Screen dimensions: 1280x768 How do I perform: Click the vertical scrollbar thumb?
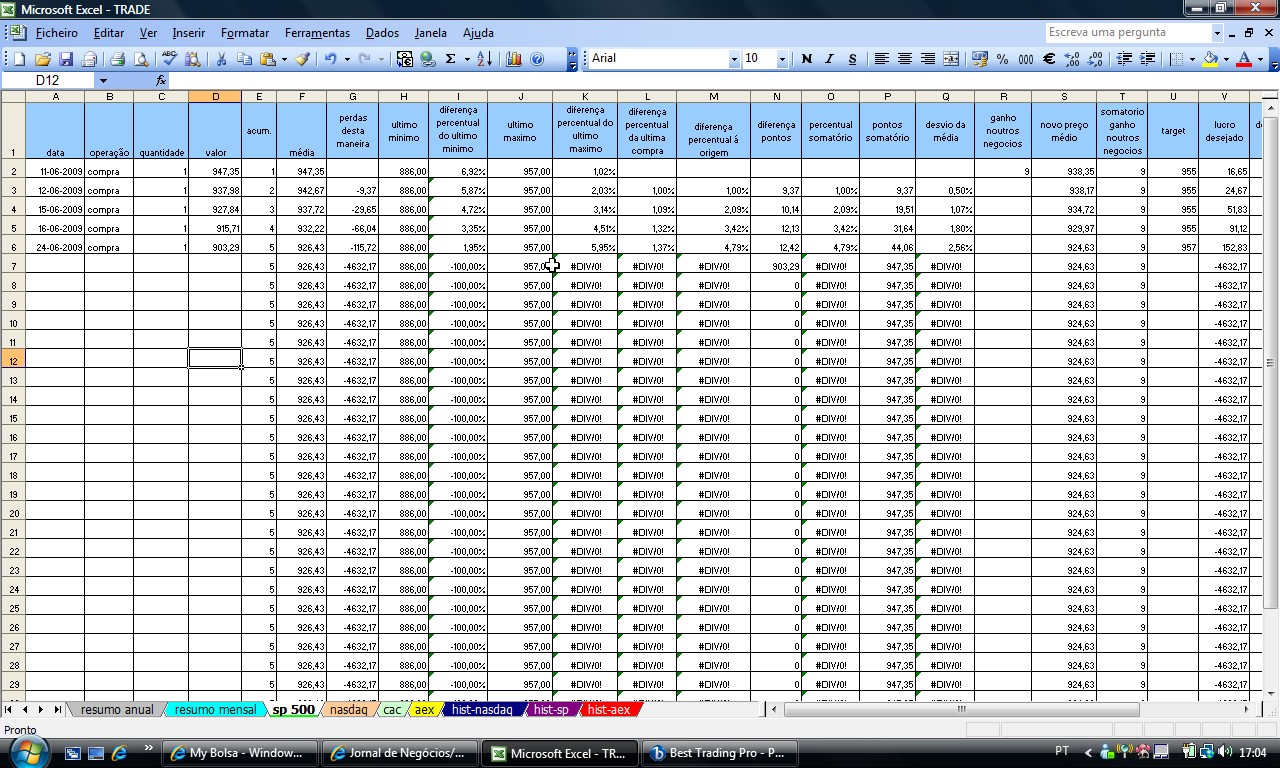pos(1272,362)
